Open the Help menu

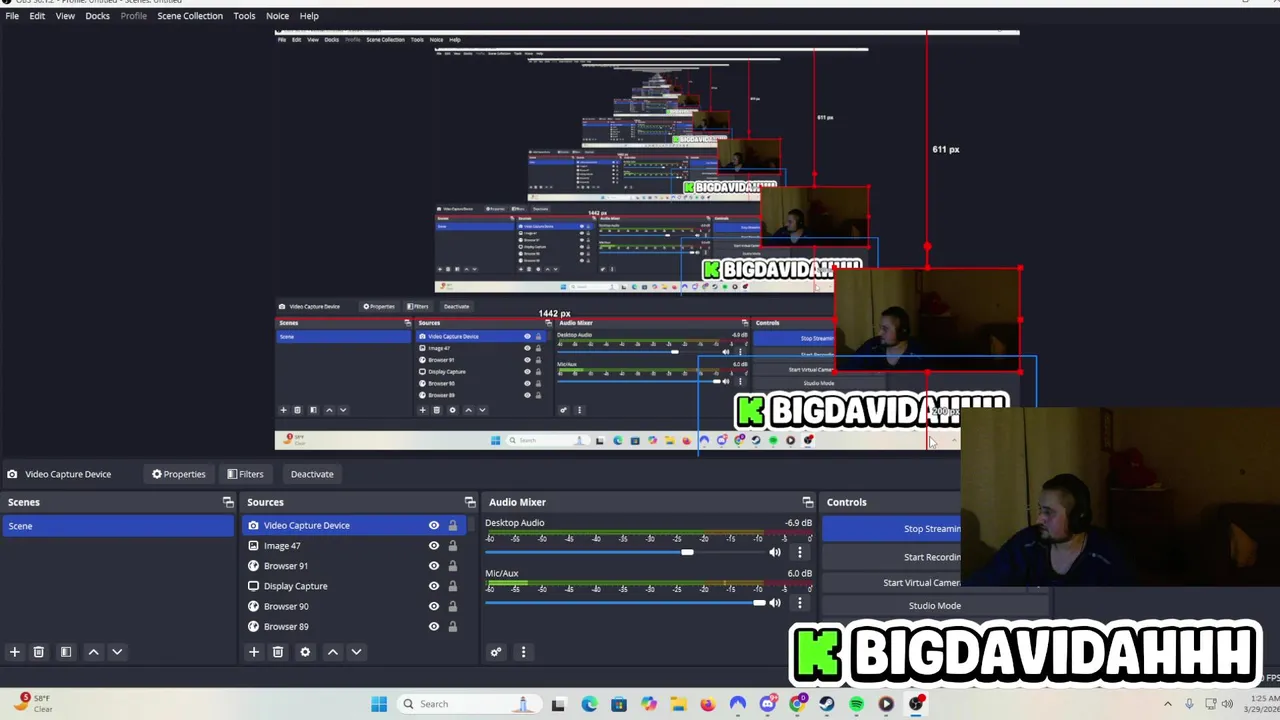[309, 16]
